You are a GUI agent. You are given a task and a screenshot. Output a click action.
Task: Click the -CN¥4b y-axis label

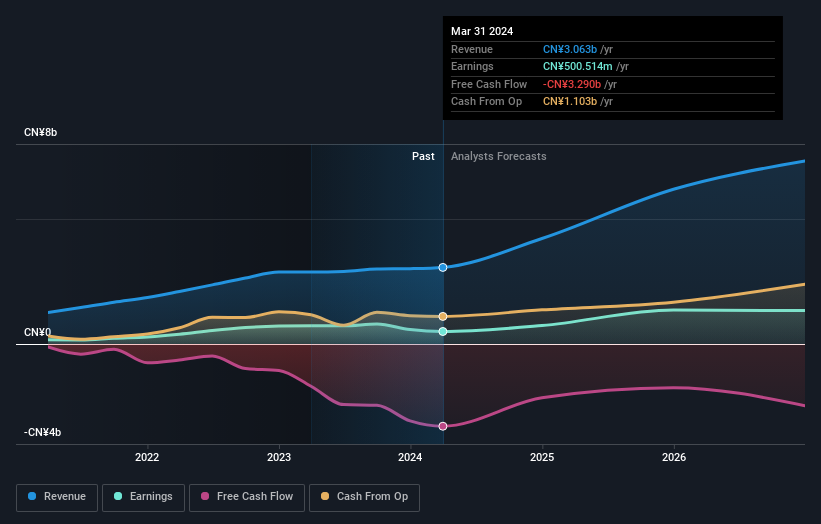[x=42, y=432]
